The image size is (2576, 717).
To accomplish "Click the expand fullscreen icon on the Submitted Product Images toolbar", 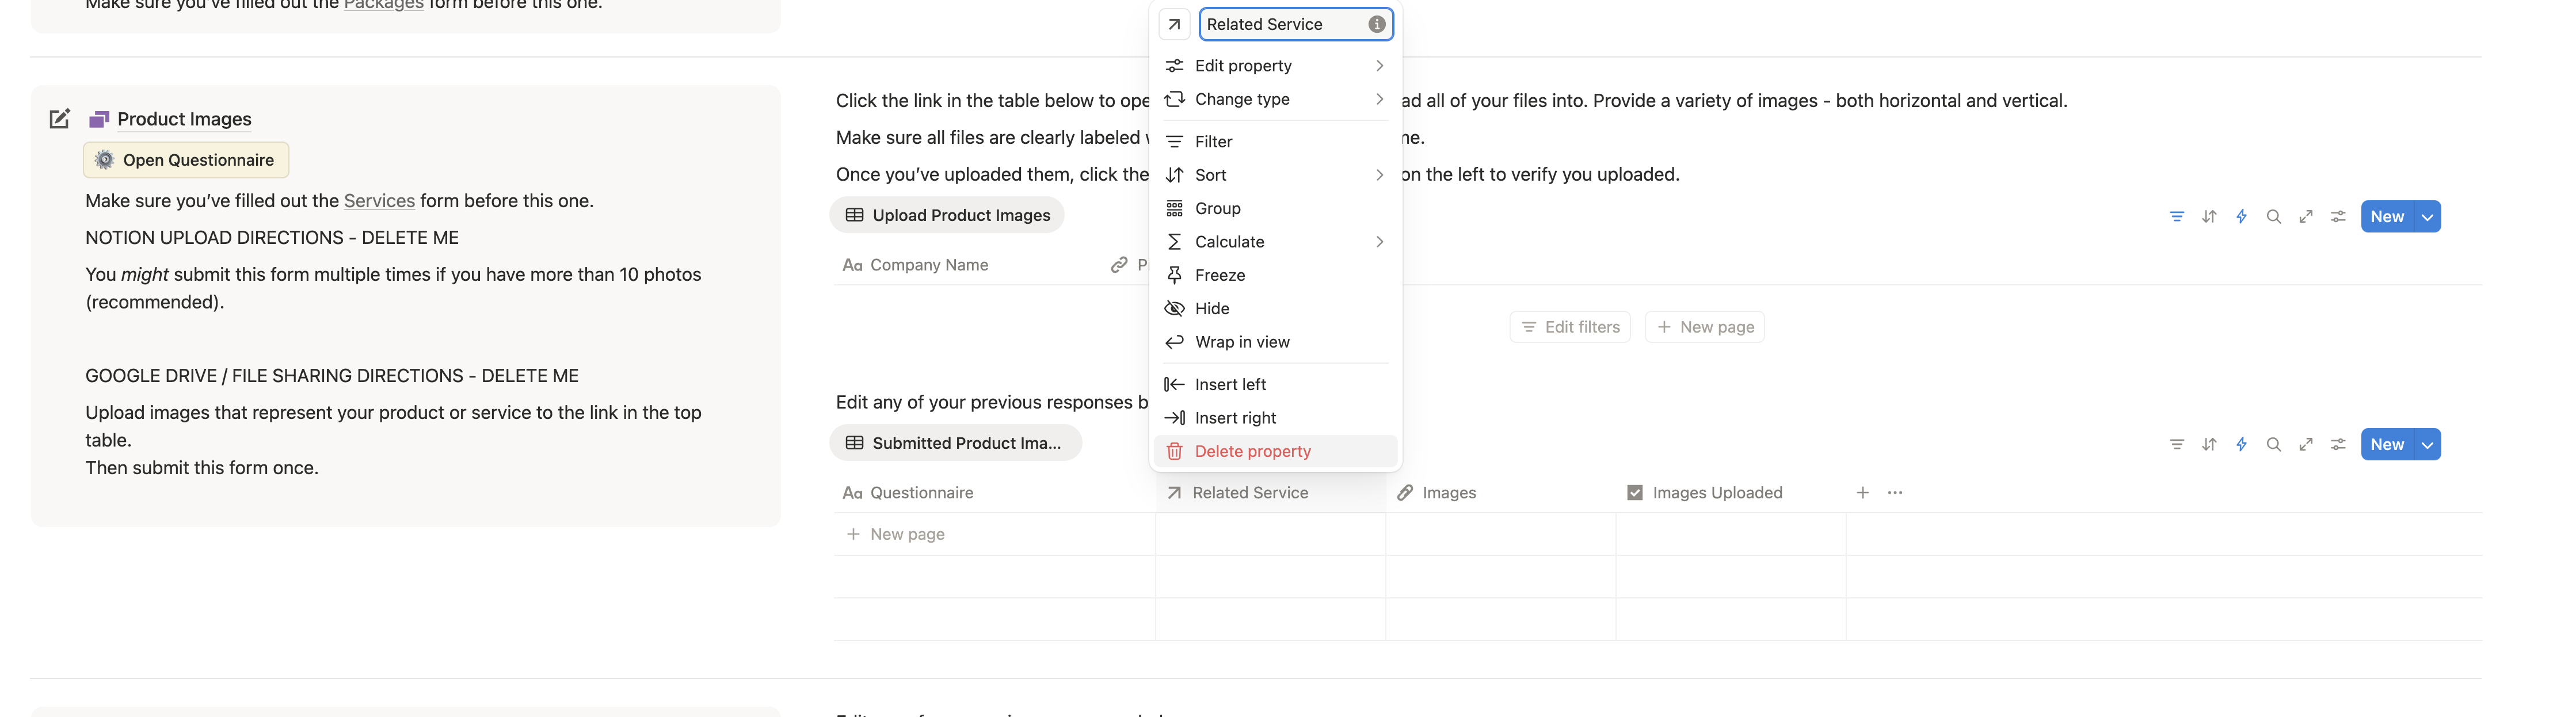I will pos(2305,445).
